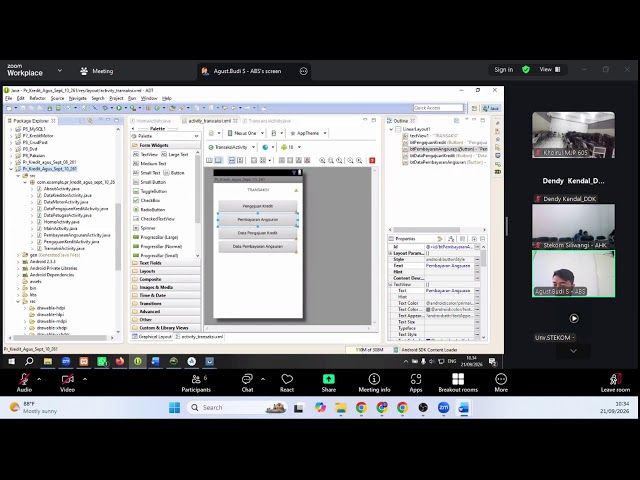Image resolution: width=640 pixels, height=480 pixels.
Task: Click the Pengajuan Kredit button in layout preview
Action: coord(258,206)
